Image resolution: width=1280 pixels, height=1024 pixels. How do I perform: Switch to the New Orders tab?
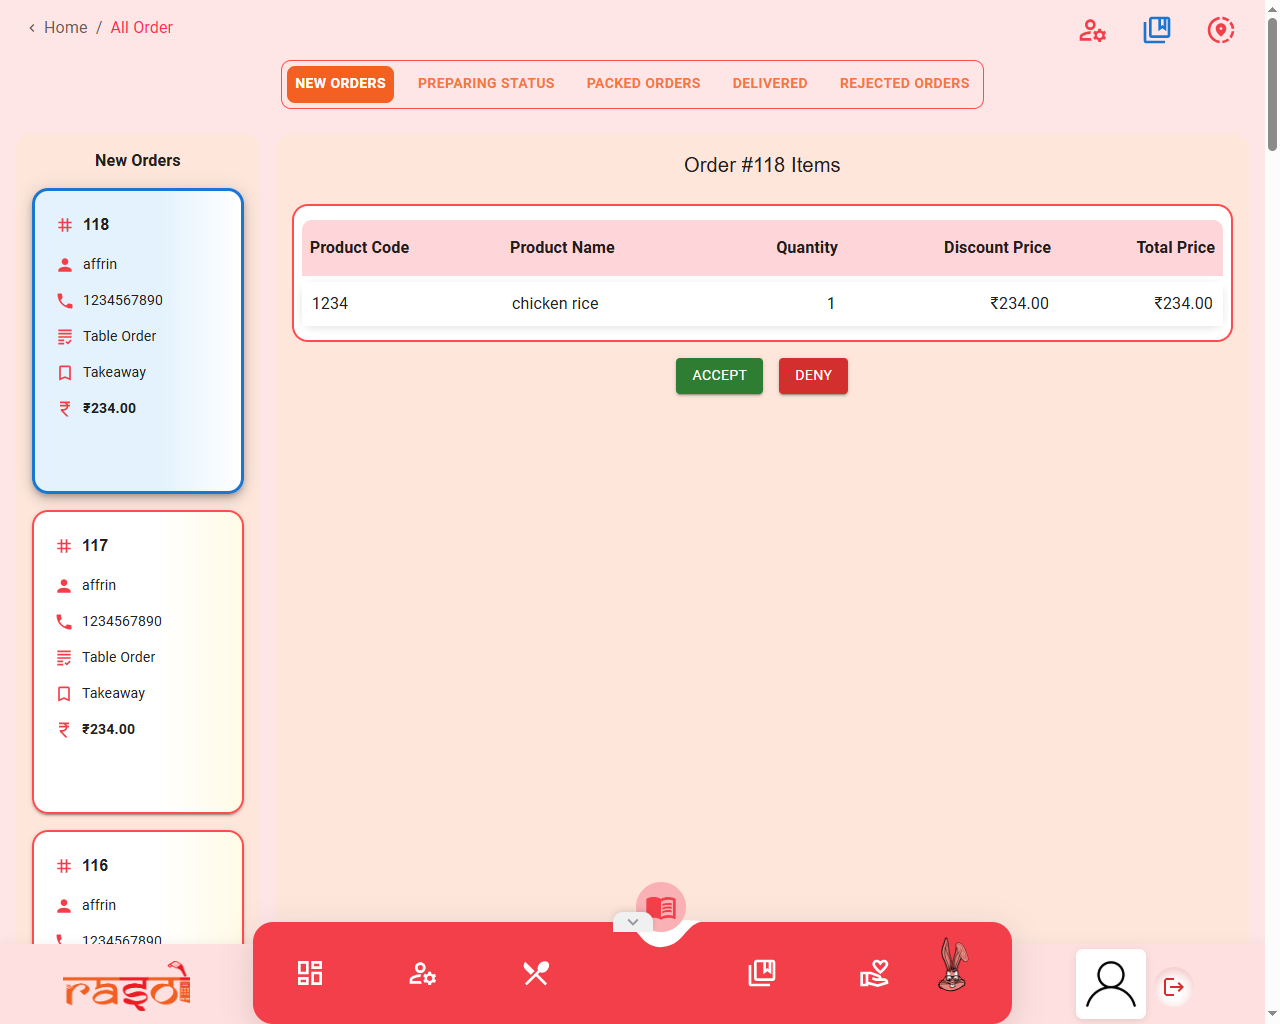click(x=340, y=84)
